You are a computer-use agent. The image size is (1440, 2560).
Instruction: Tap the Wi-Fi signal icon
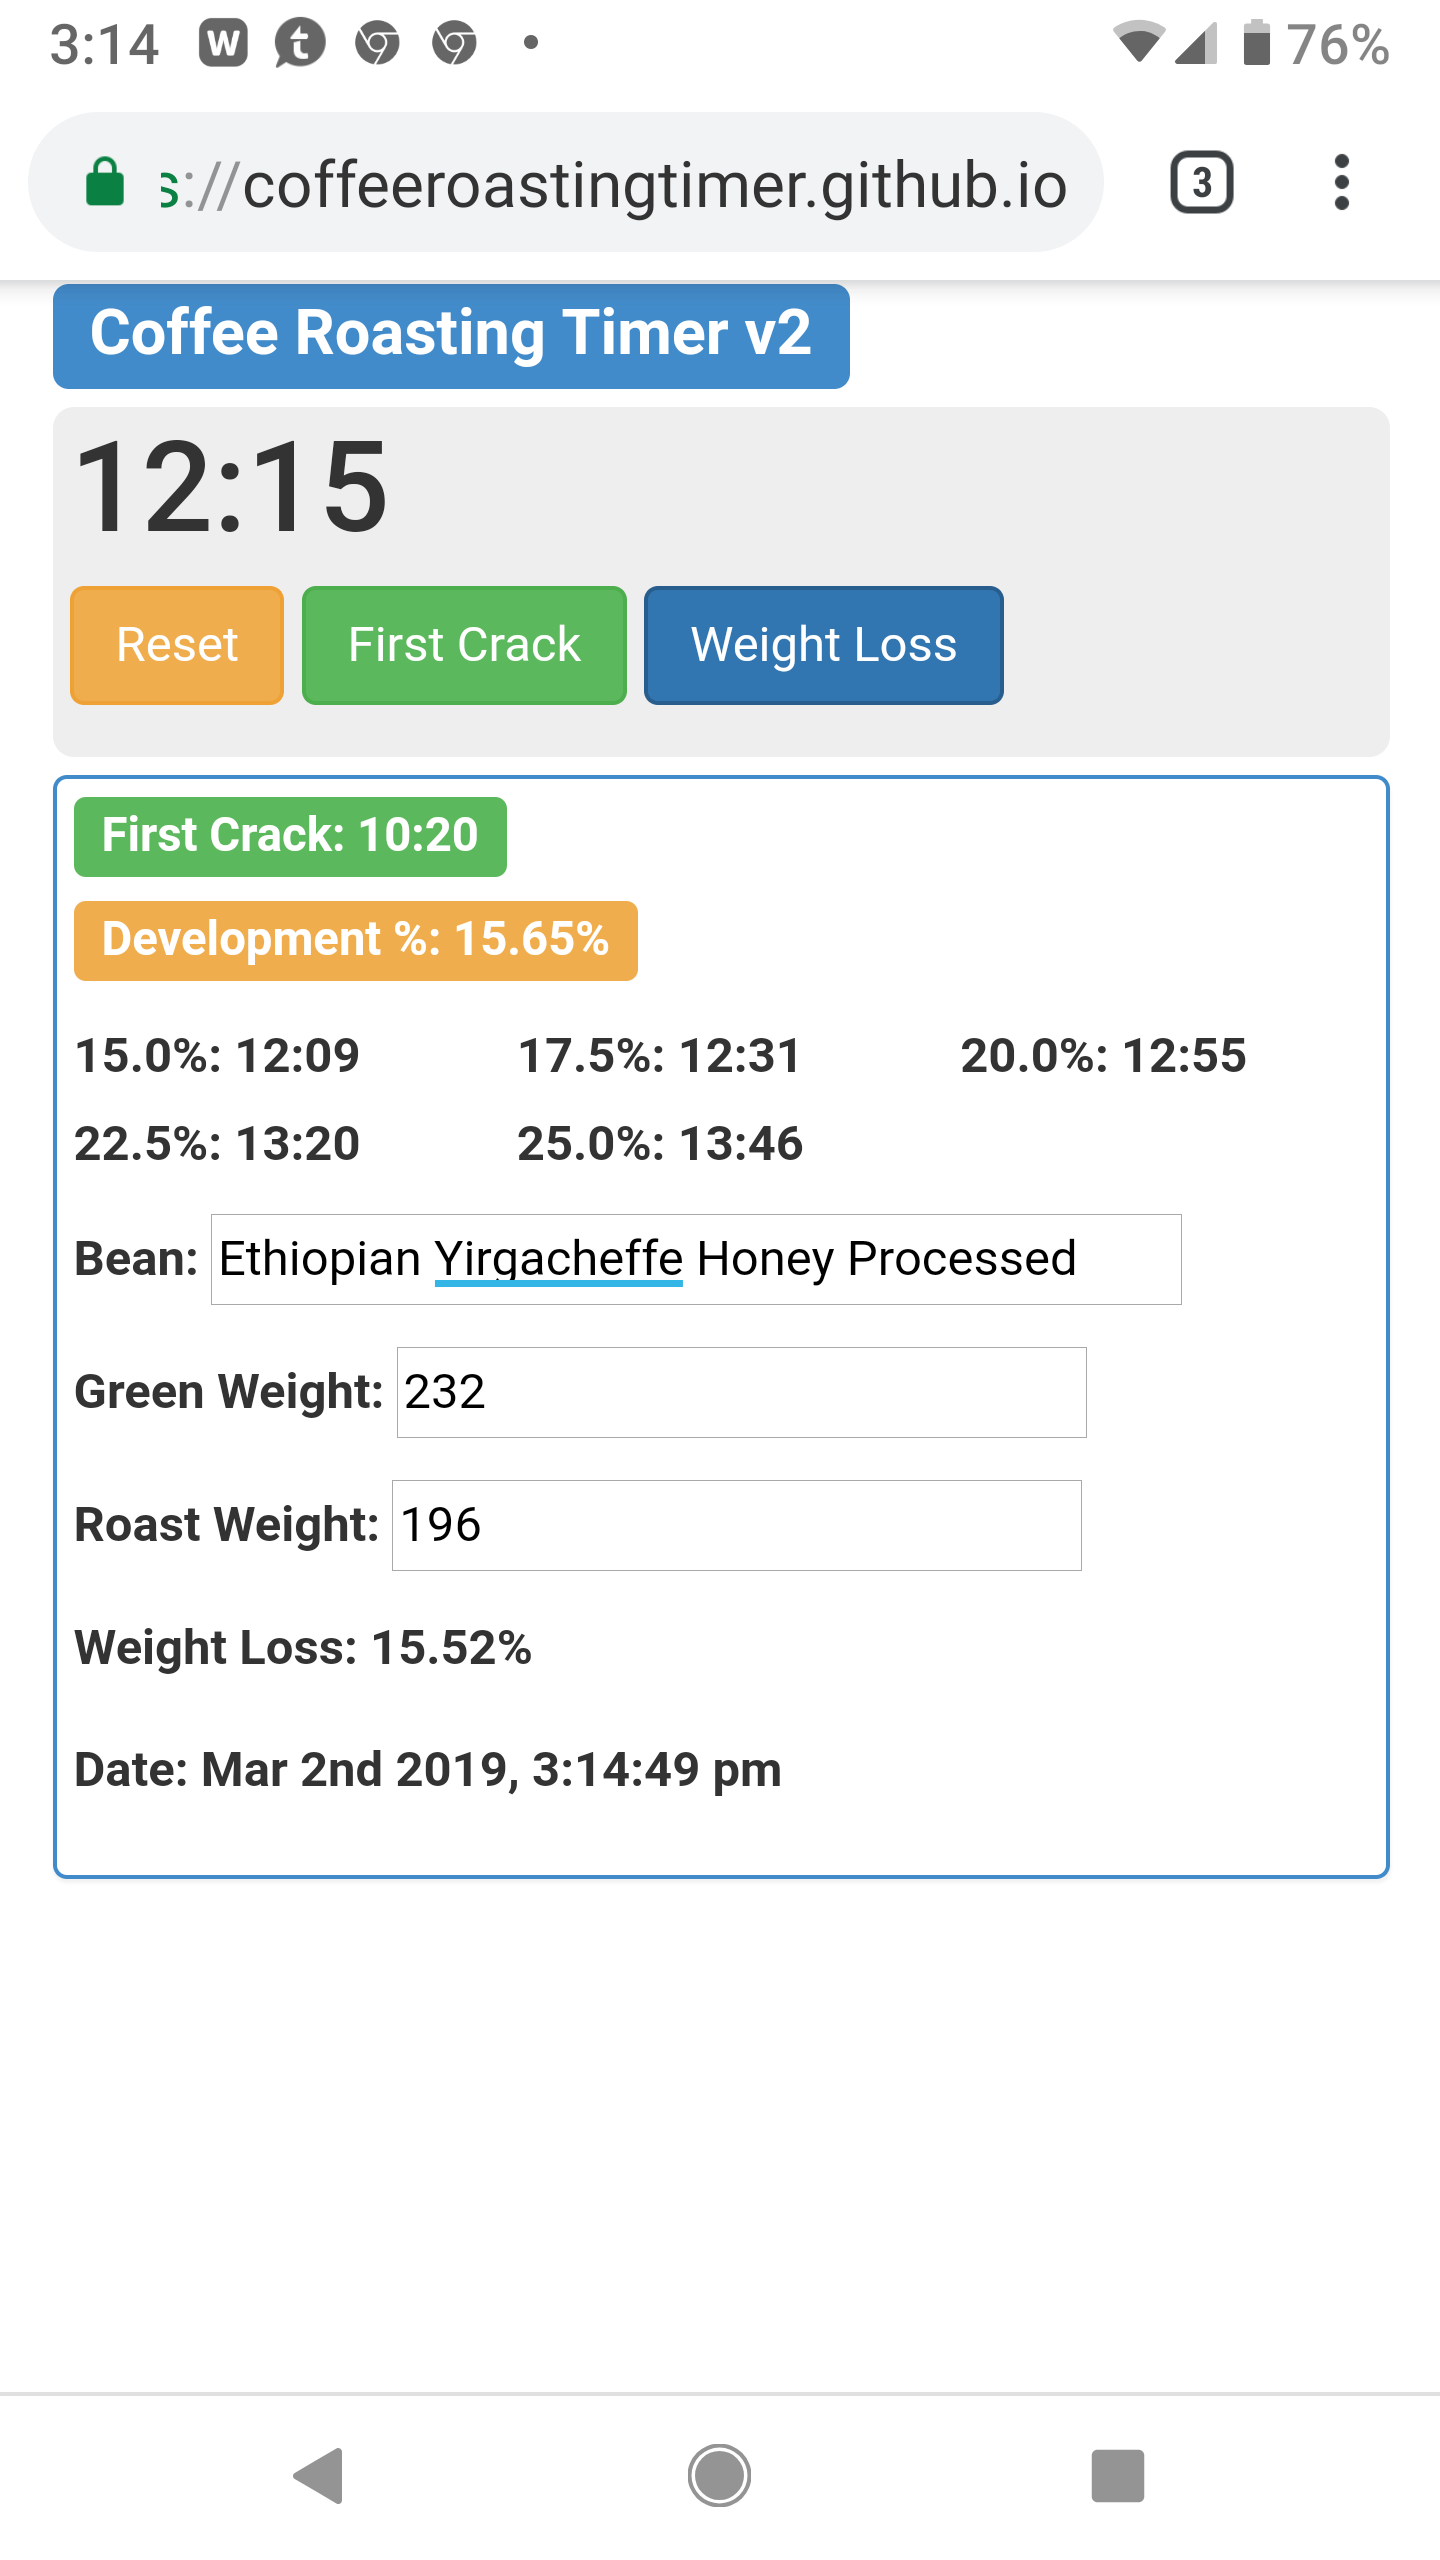(x=1139, y=43)
